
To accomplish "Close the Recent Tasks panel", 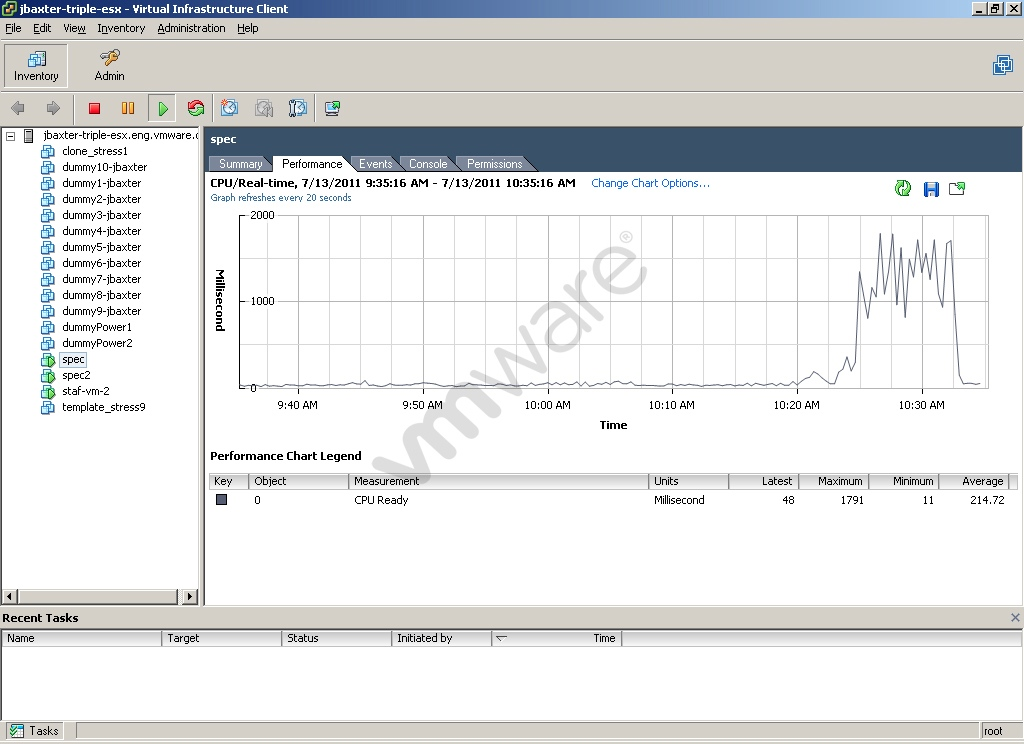I will point(1015,617).
